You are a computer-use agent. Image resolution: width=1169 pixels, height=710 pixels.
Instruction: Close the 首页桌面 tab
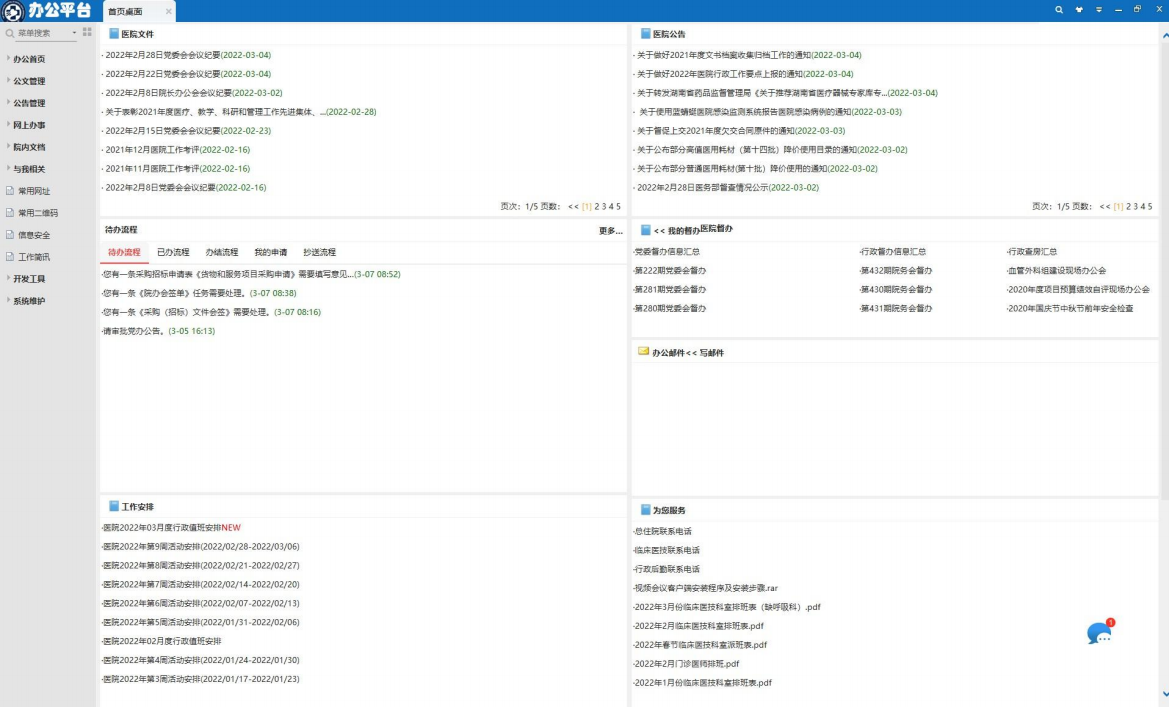[168, 11]
